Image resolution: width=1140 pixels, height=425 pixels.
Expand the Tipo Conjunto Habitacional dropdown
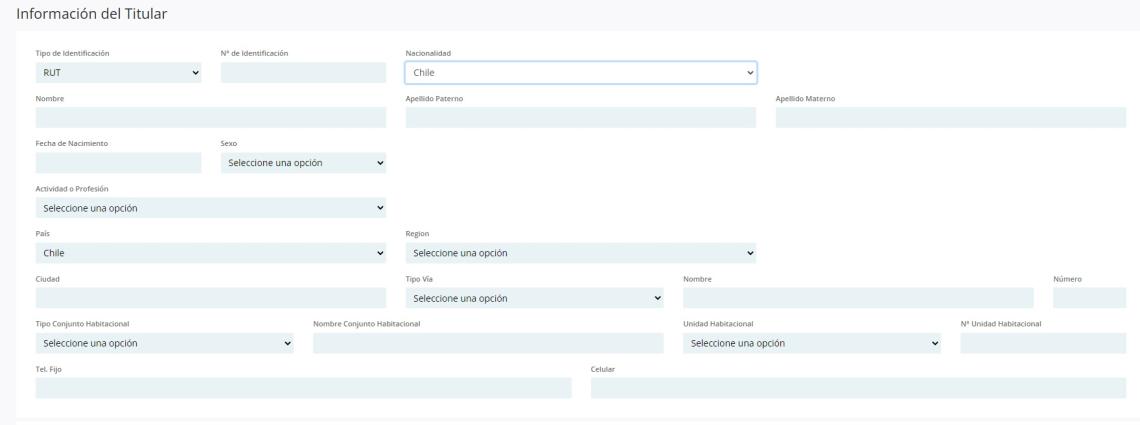pos(164,343)
